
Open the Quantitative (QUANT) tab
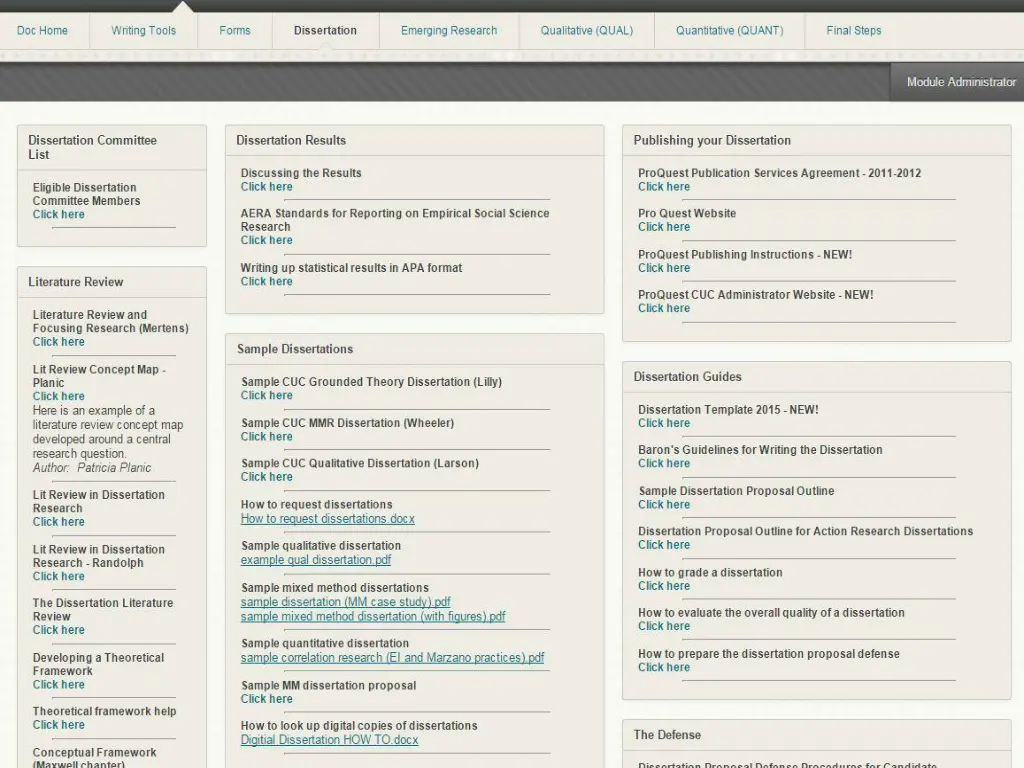(729, 31)
